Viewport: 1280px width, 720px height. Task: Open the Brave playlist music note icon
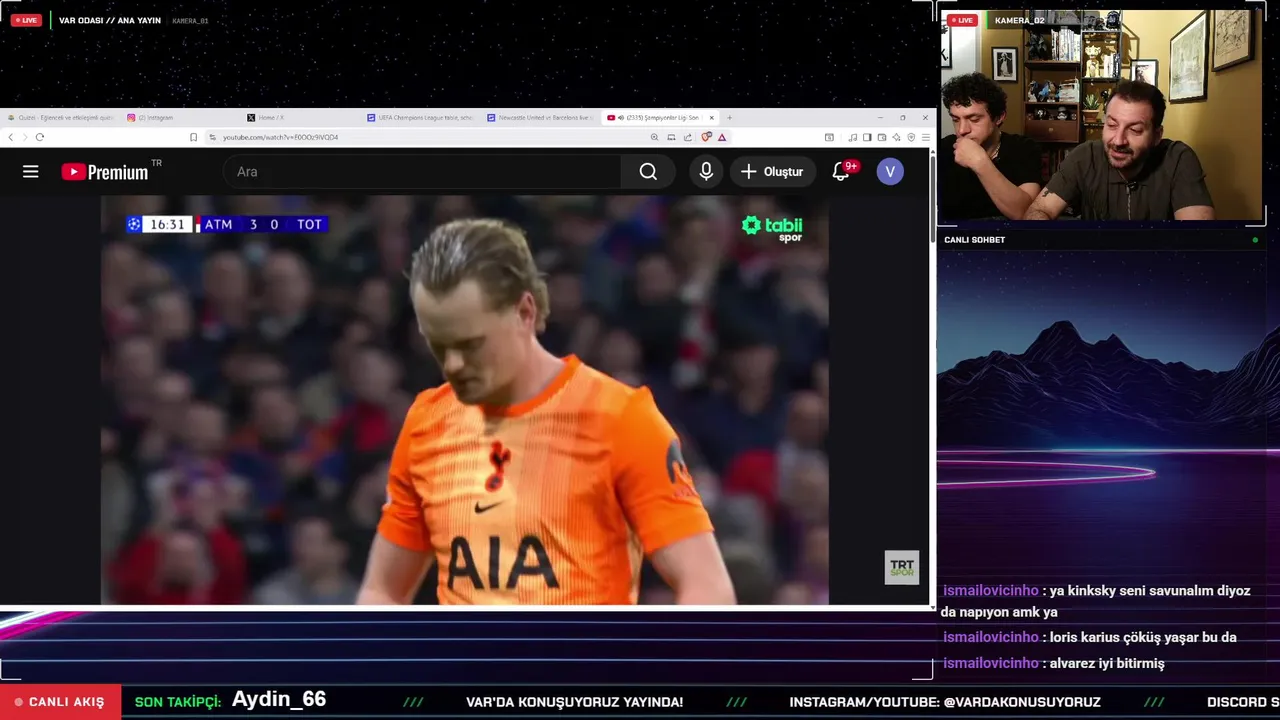(852, 137)
